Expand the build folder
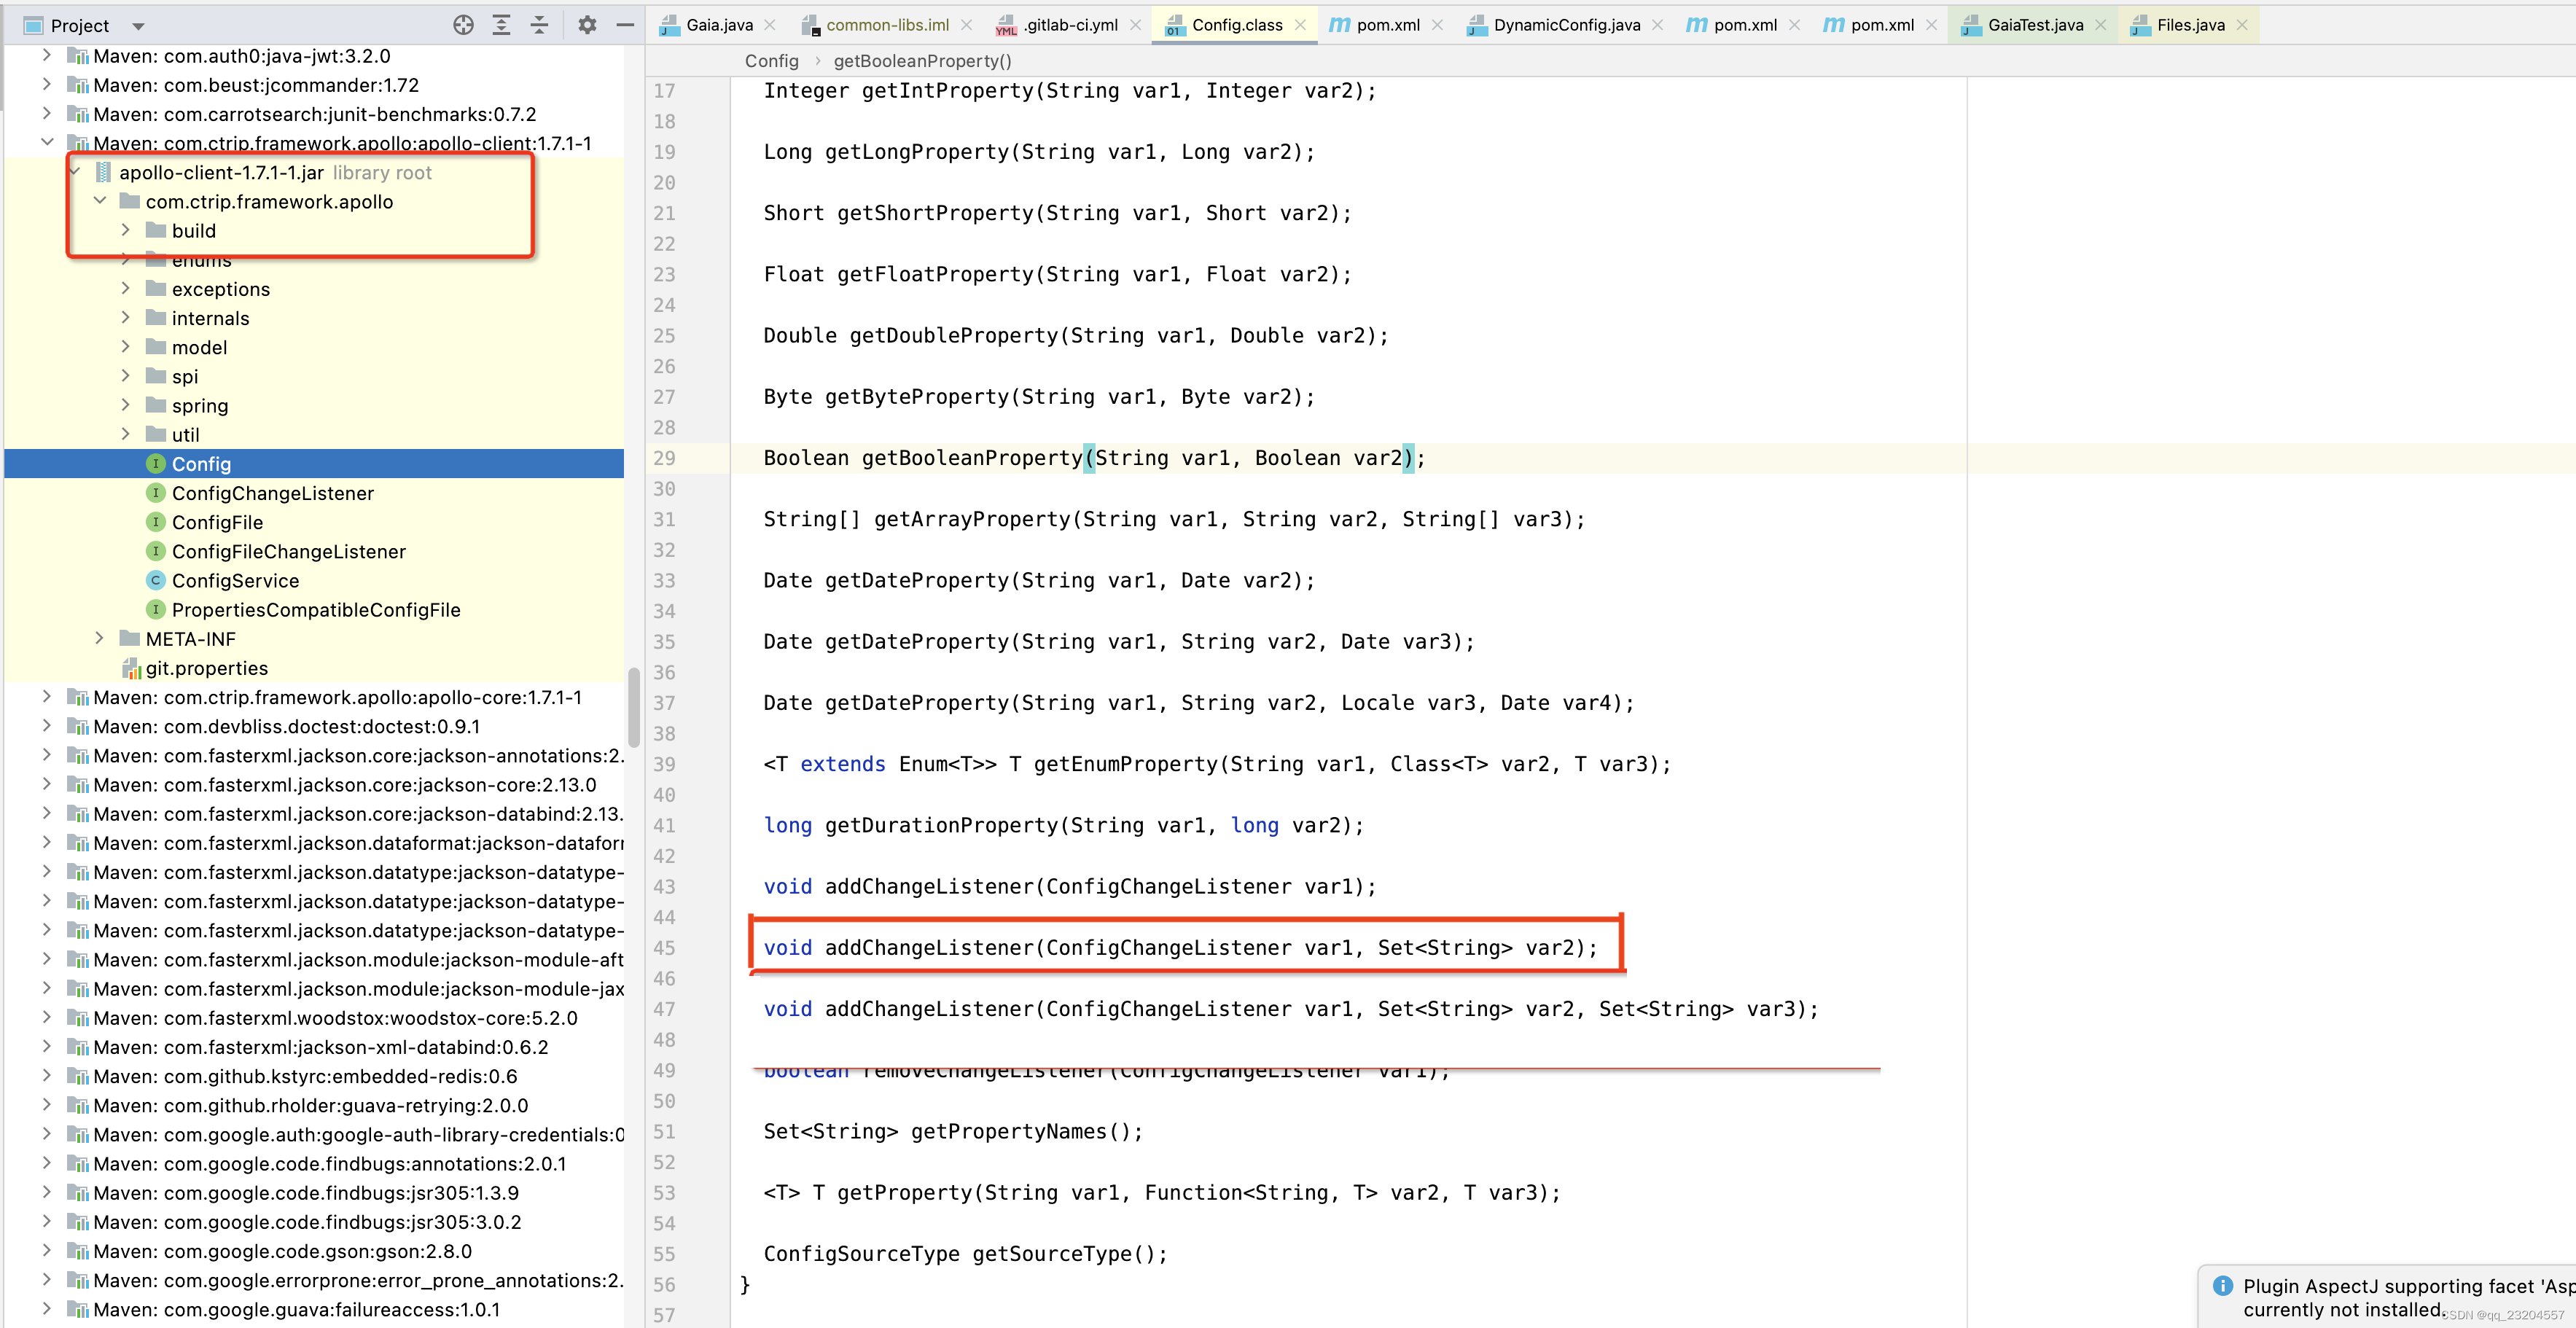The width and height of the screenshot is (2576, 1328). point(126,230)
